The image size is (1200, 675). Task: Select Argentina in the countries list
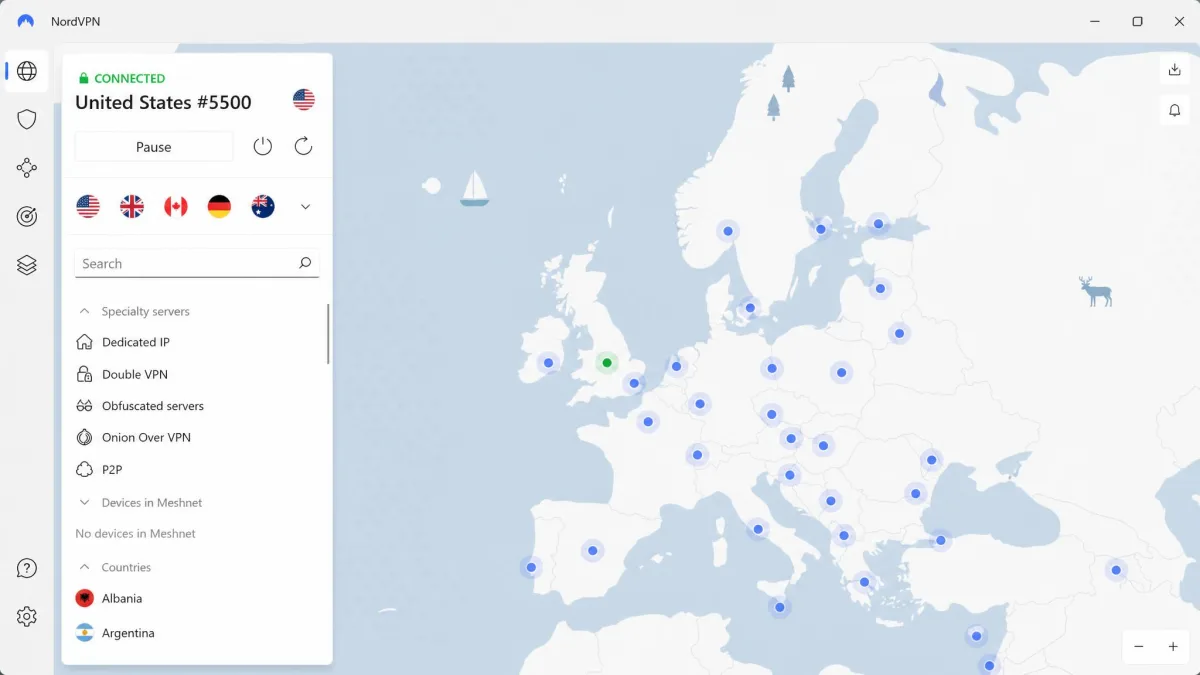click(128, 633)
